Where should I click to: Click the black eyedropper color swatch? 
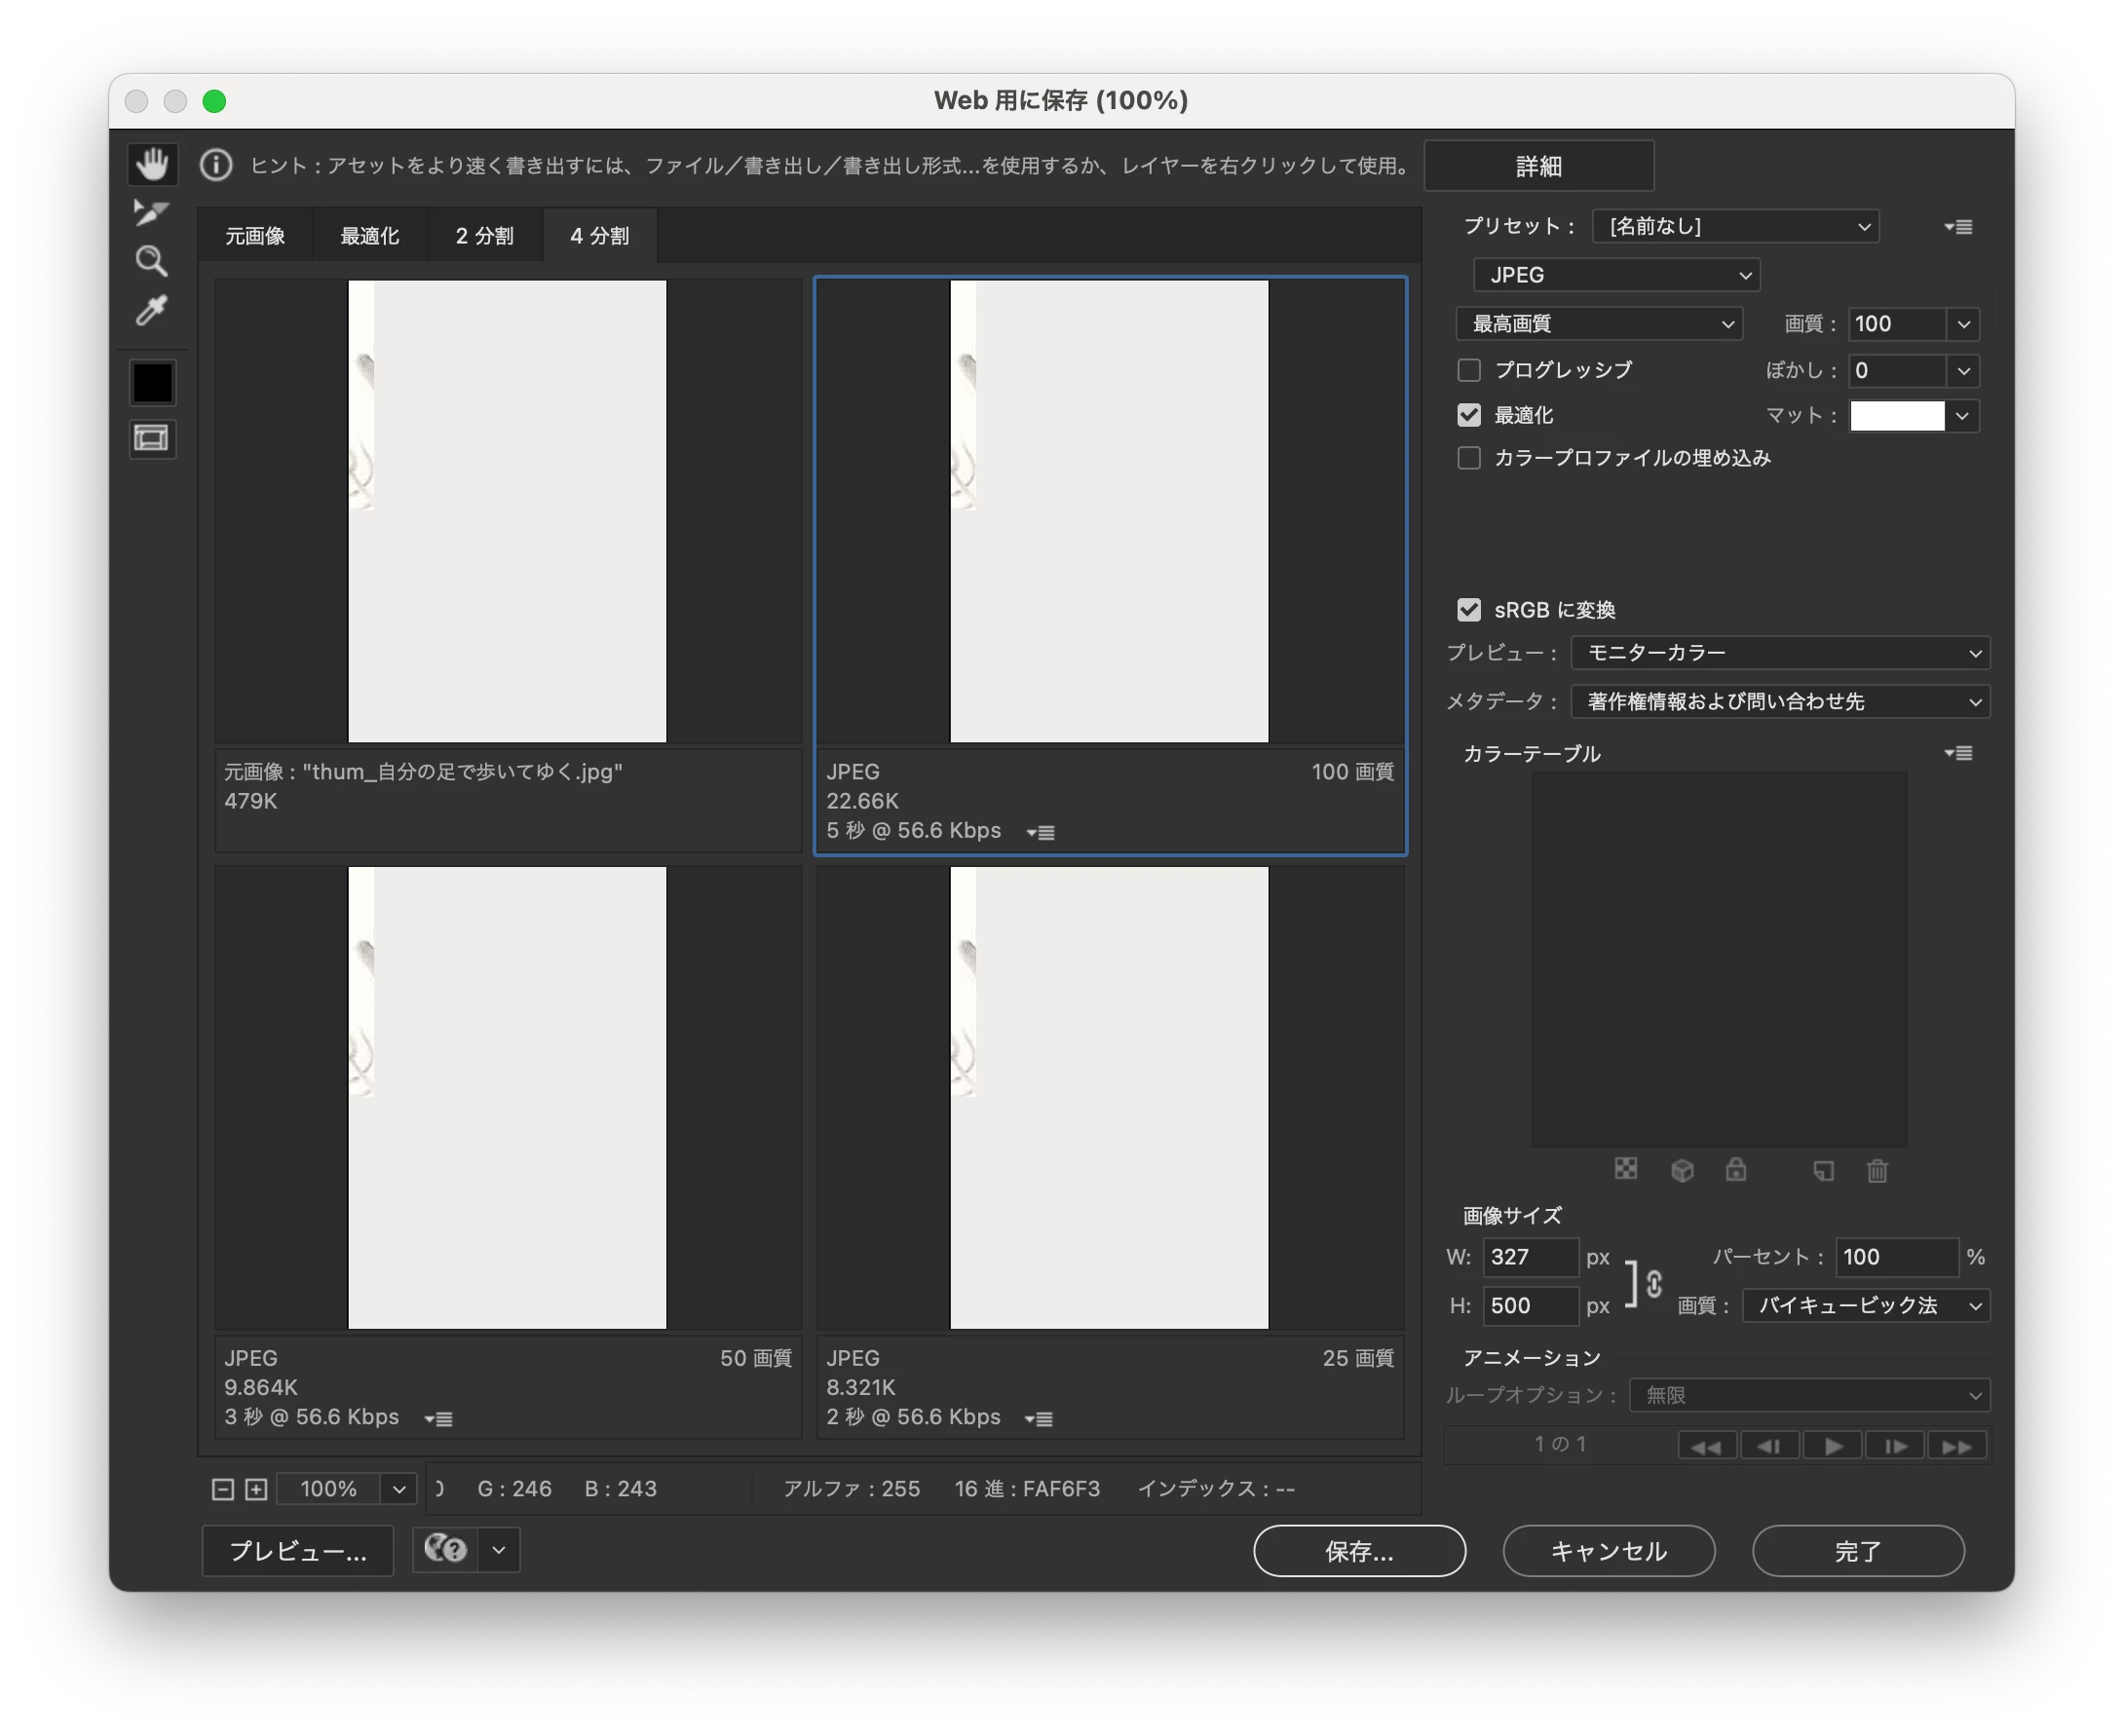[x=152, y=383]
